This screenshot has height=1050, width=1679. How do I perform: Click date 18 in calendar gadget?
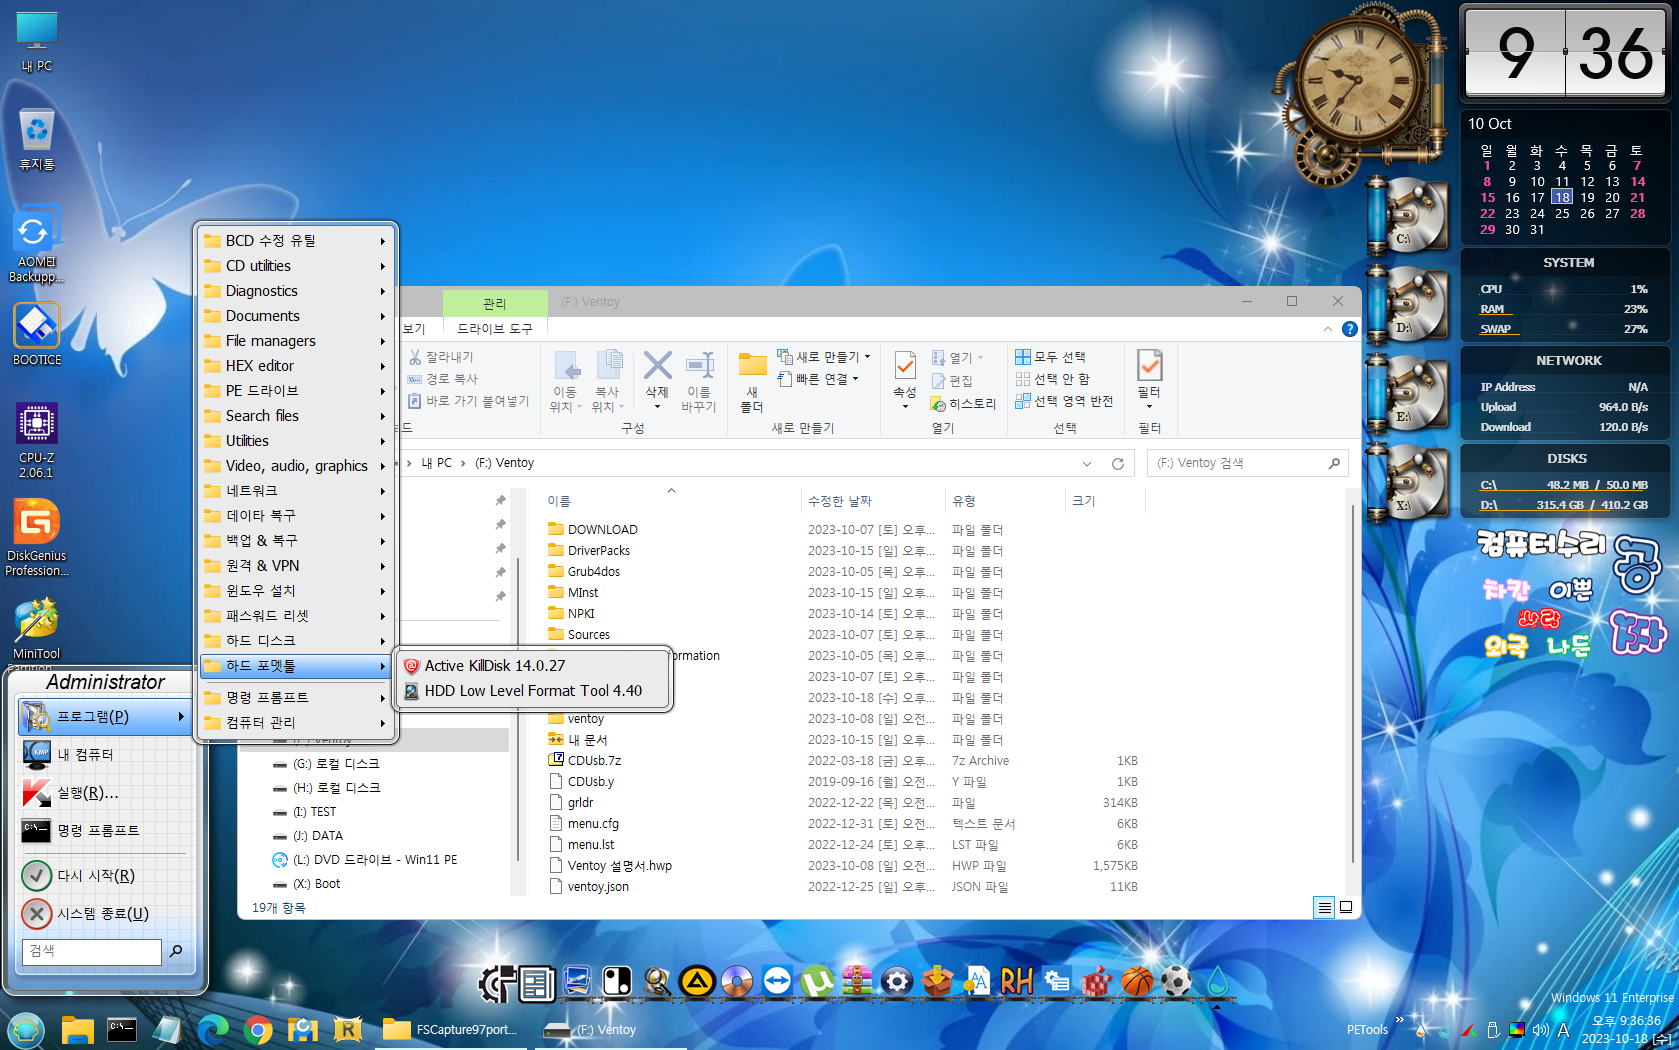point(1562,198)
